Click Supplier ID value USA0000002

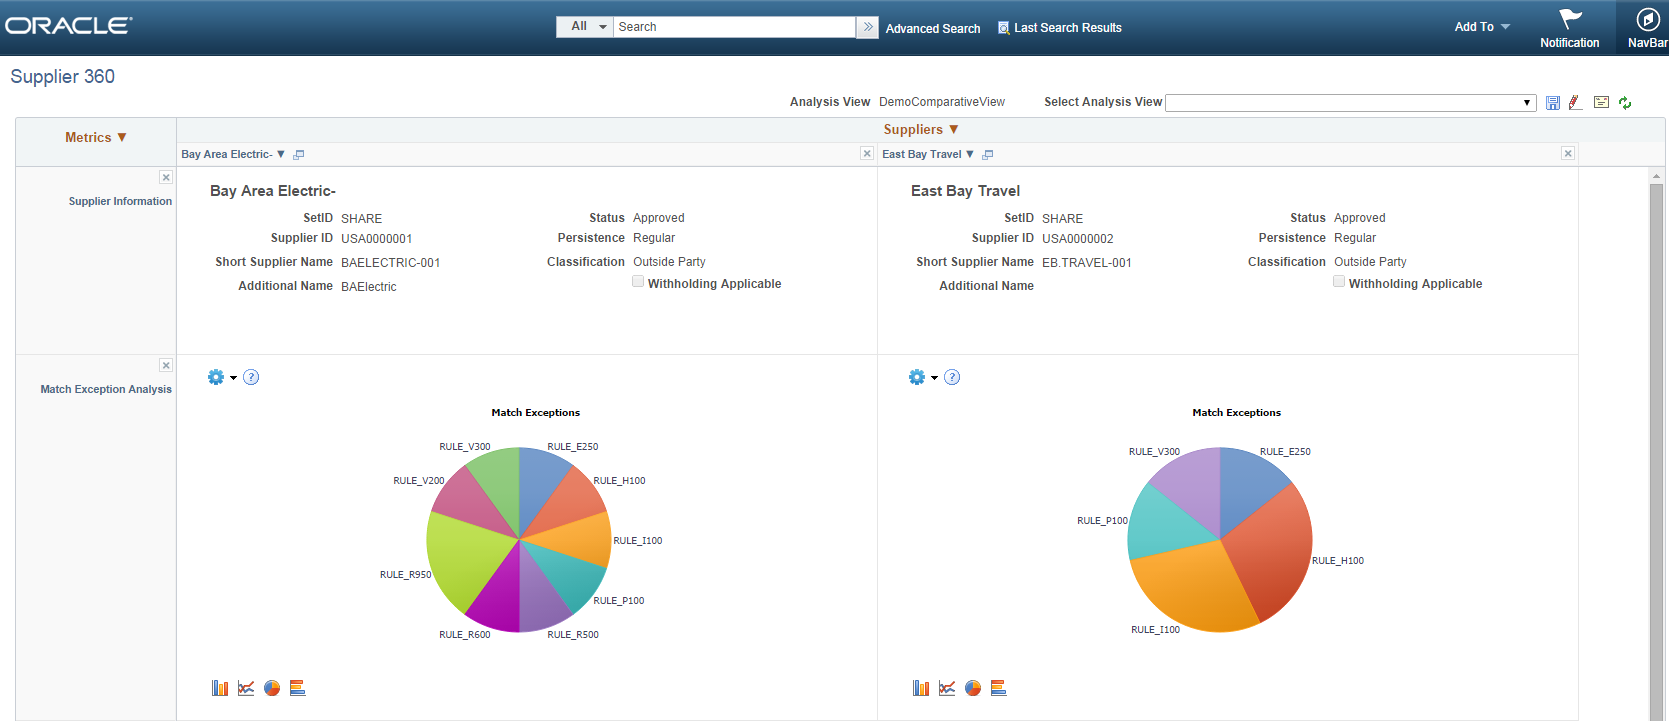pos(1078,239)
